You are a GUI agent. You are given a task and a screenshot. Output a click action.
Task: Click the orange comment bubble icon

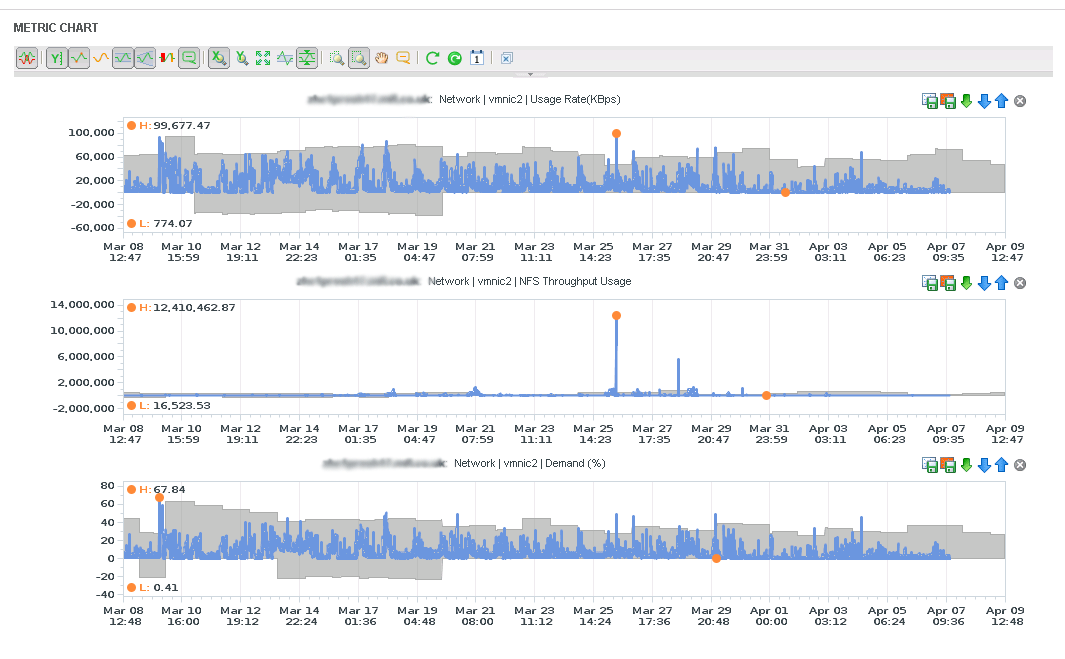coord(403,59)
